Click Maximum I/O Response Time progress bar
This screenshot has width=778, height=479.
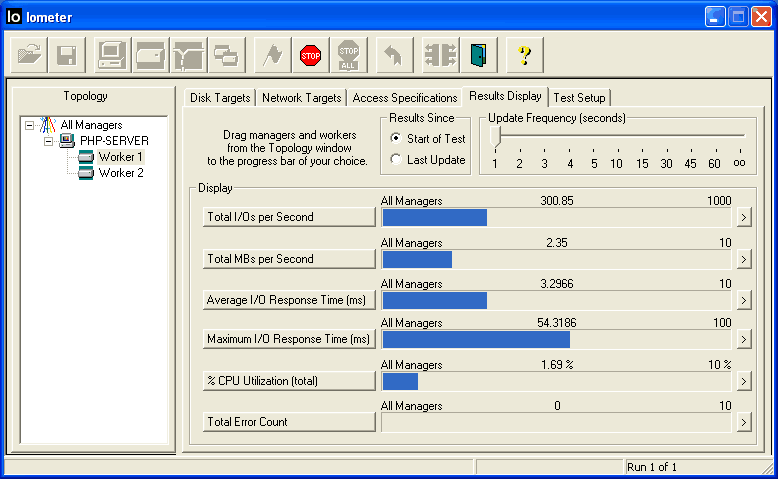pos(556,340)
